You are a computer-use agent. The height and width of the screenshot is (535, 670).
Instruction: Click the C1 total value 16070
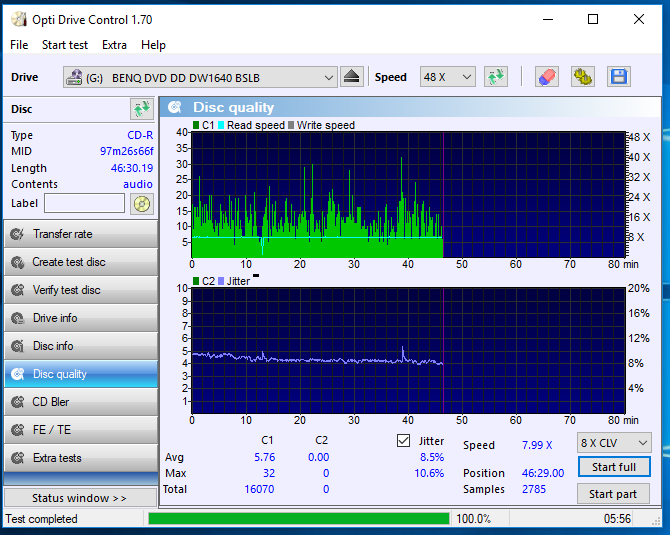point(259,489)
